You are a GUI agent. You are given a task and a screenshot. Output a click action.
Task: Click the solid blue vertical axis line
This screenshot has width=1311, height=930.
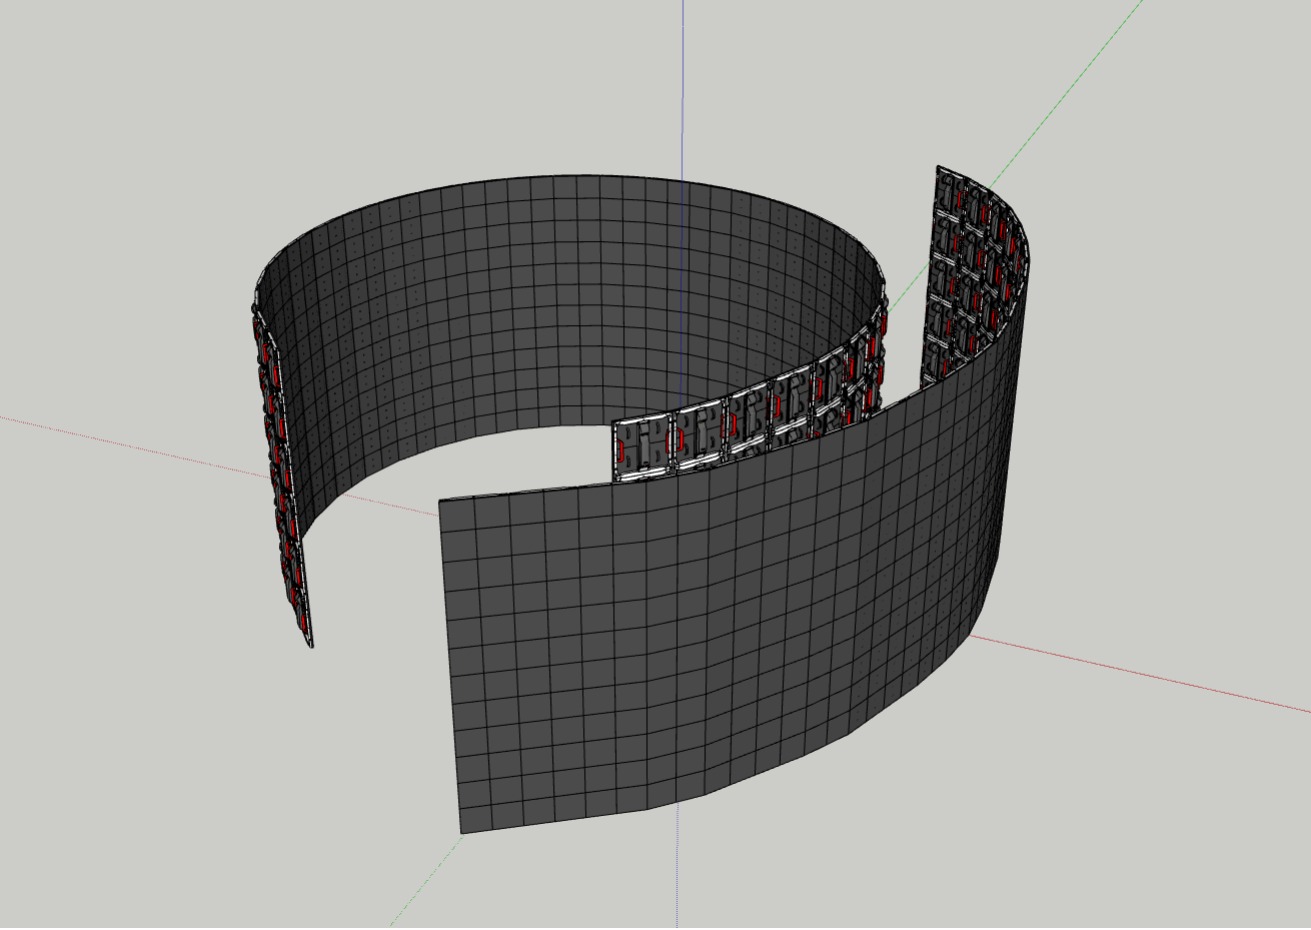coord(683,80)
